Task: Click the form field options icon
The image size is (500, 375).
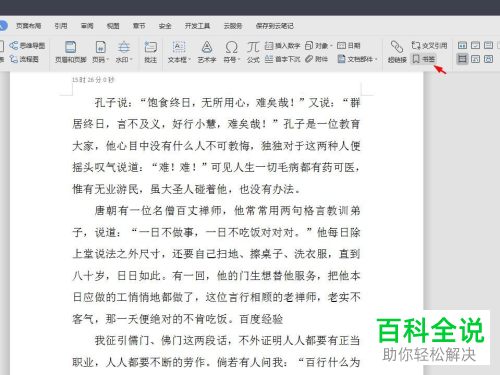Action: [x=475, y=59]
